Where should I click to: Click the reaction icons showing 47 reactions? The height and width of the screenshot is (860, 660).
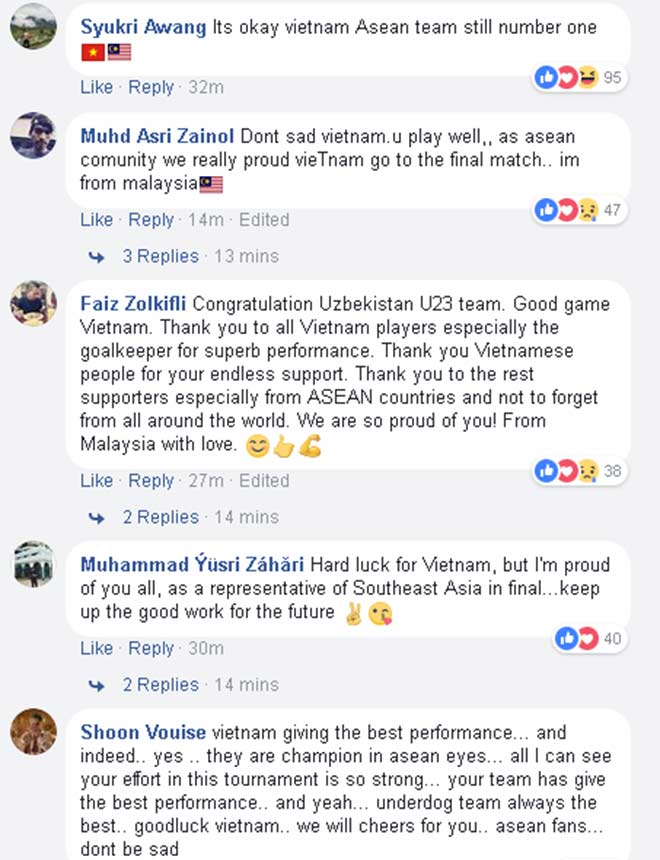[566, 210]
